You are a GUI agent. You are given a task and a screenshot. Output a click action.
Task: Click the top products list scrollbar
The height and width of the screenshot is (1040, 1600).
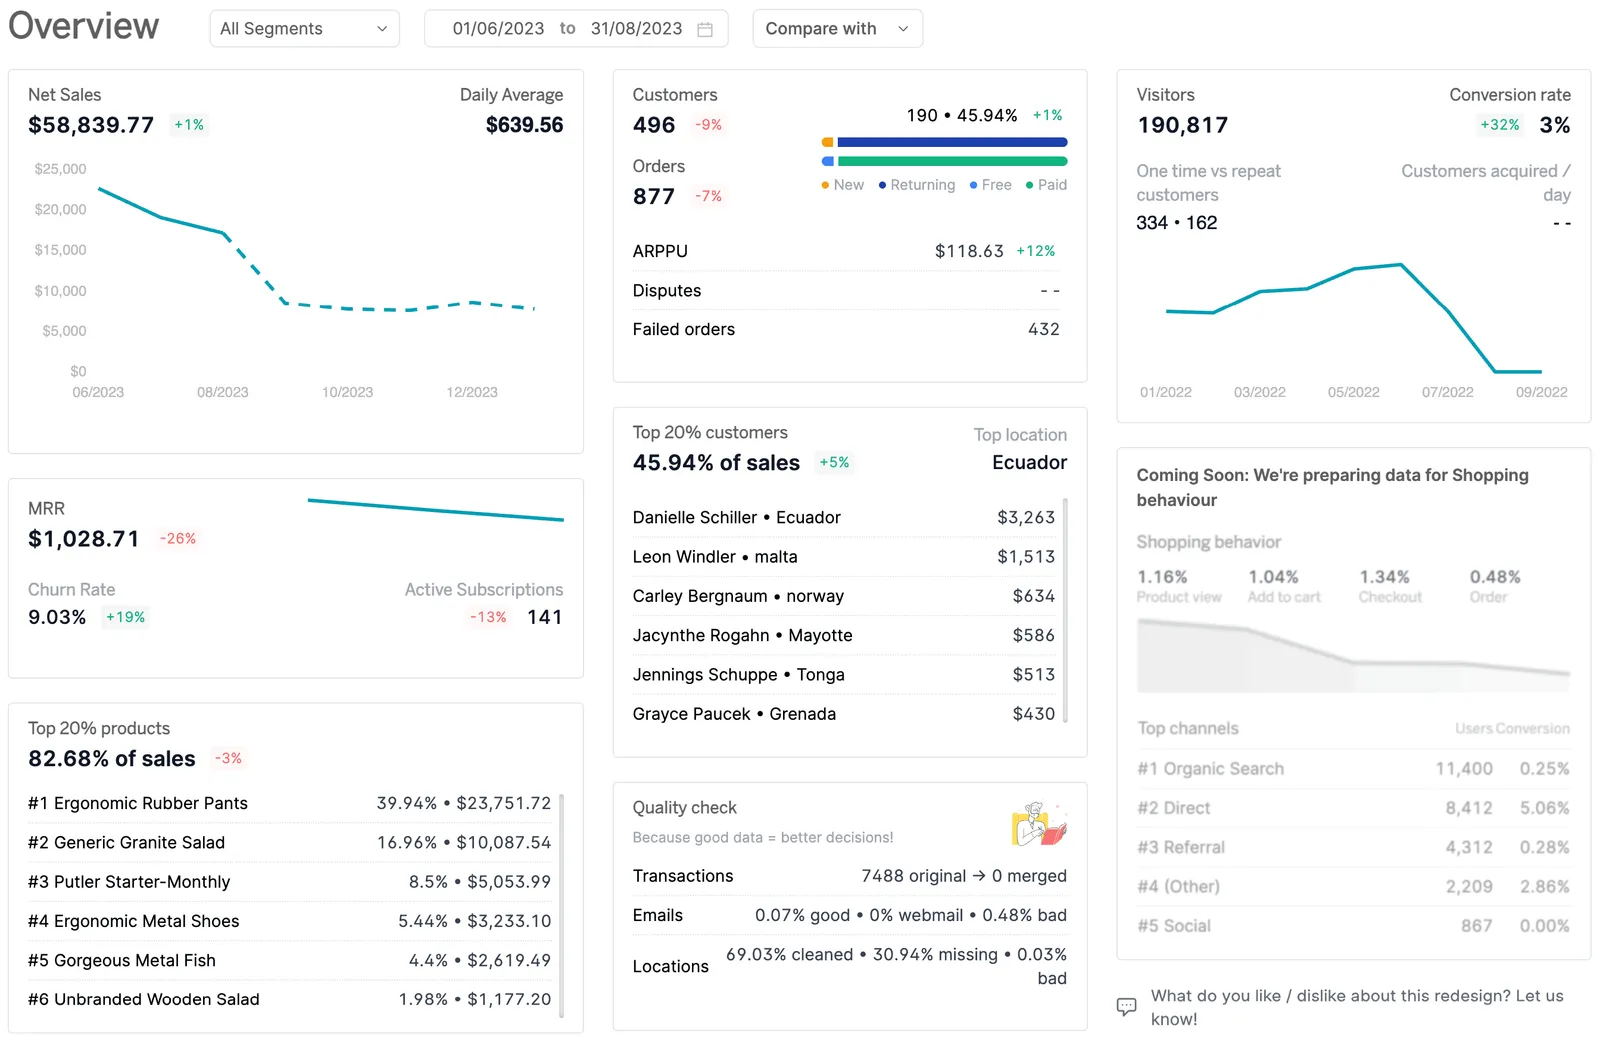tap(561, 905)
